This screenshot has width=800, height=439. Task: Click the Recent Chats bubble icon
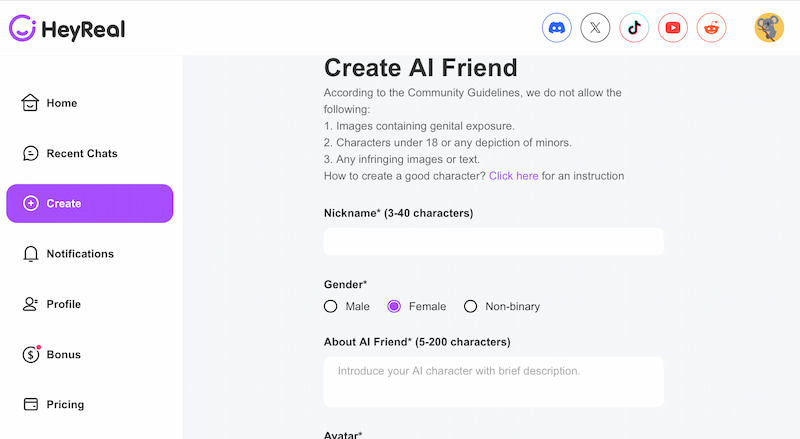click(x=31, y=153)
